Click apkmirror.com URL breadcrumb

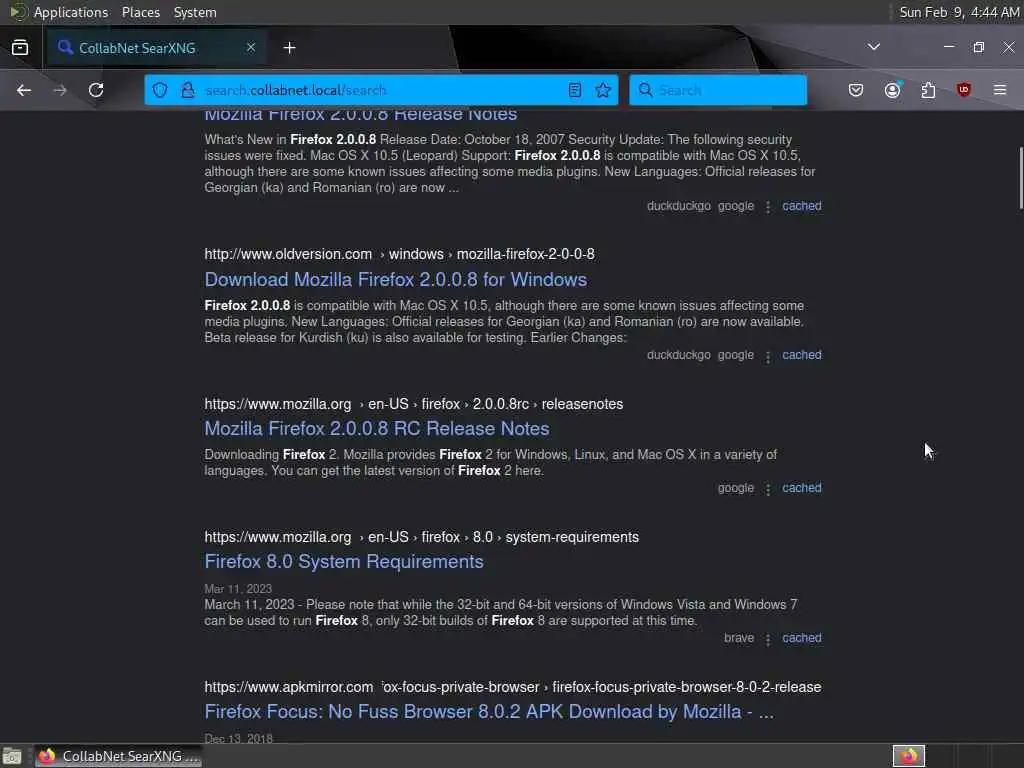[x=513, y=687]
